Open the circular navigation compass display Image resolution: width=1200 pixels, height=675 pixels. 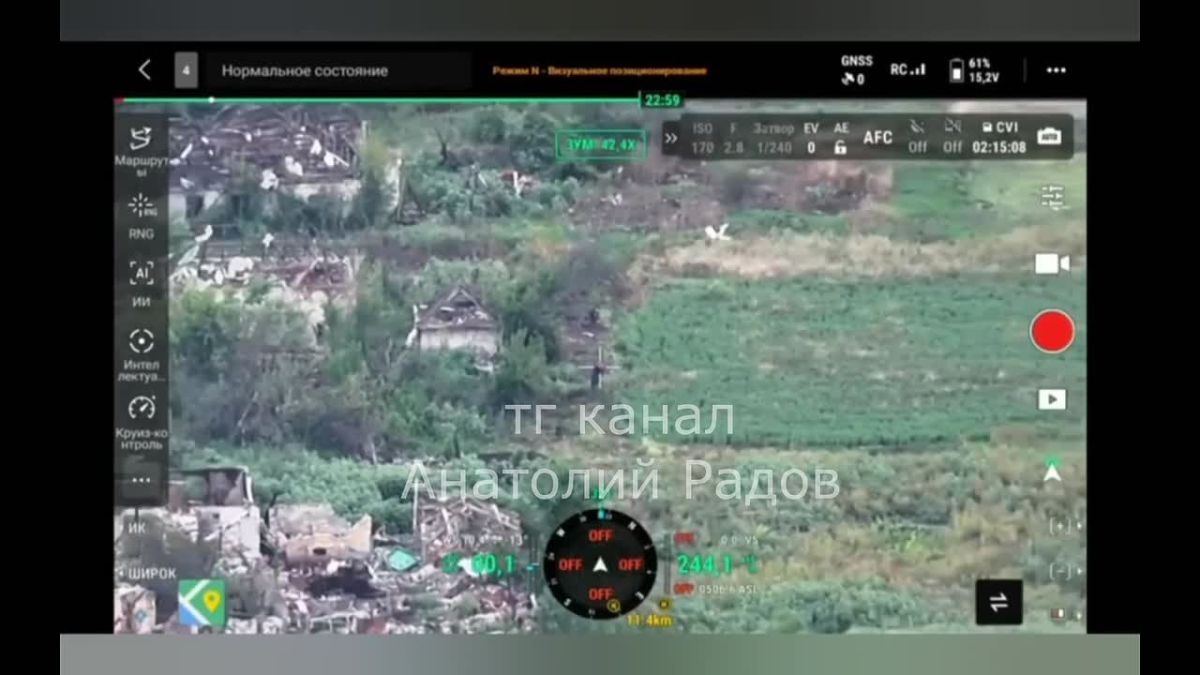coord(600,564)
